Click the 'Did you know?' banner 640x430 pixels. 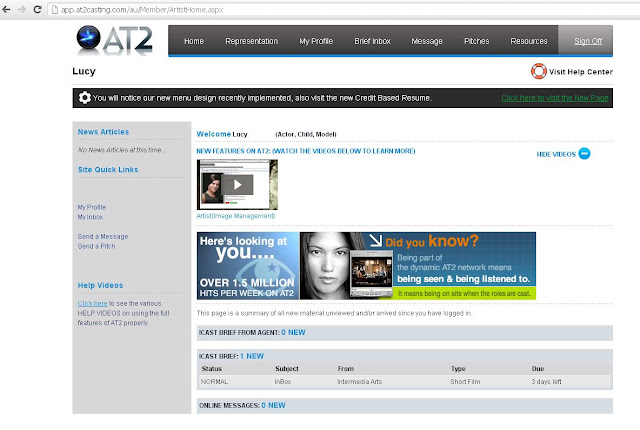click(418, 266)
